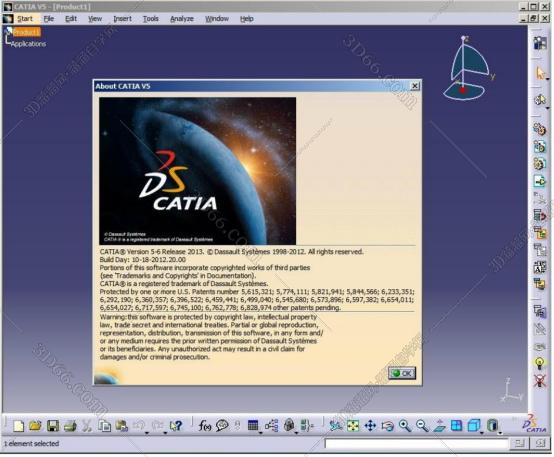554x457 pixels.
Task: Expand the Isometric quick view dropdown arrow
Action: (x=482, y=433)
